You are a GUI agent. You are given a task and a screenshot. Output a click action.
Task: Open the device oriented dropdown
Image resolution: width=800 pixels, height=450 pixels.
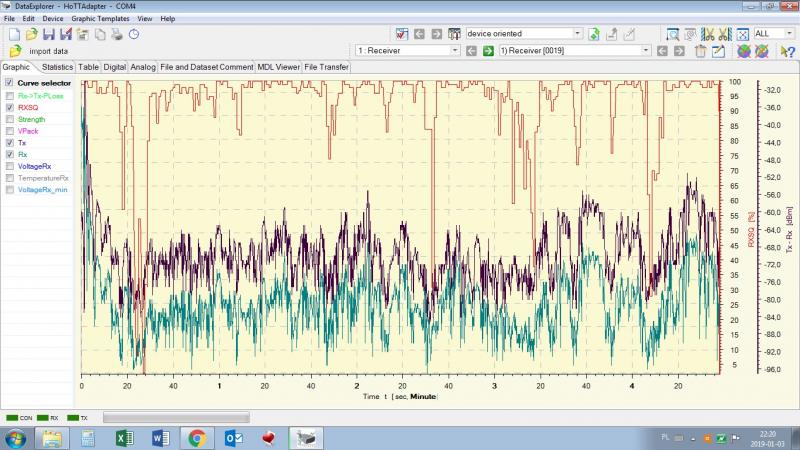tap(576, 34)
